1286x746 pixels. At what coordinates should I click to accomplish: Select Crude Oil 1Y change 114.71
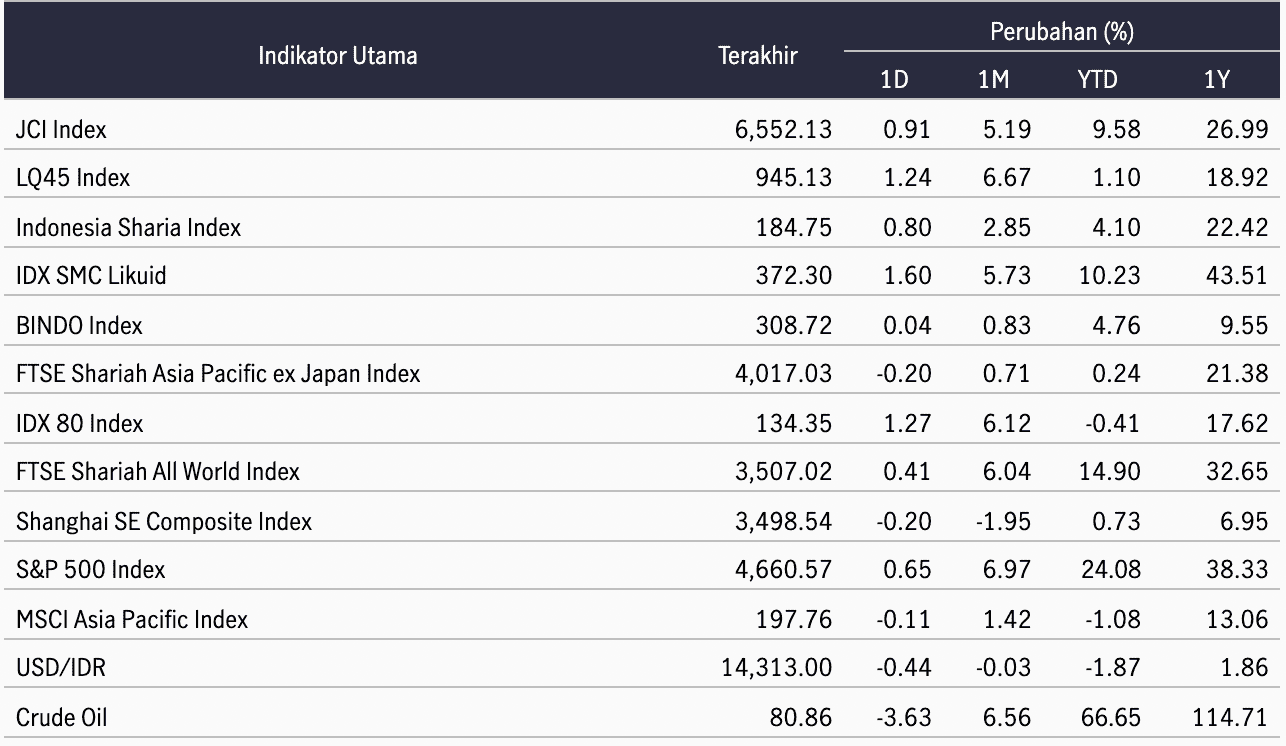1232,717
